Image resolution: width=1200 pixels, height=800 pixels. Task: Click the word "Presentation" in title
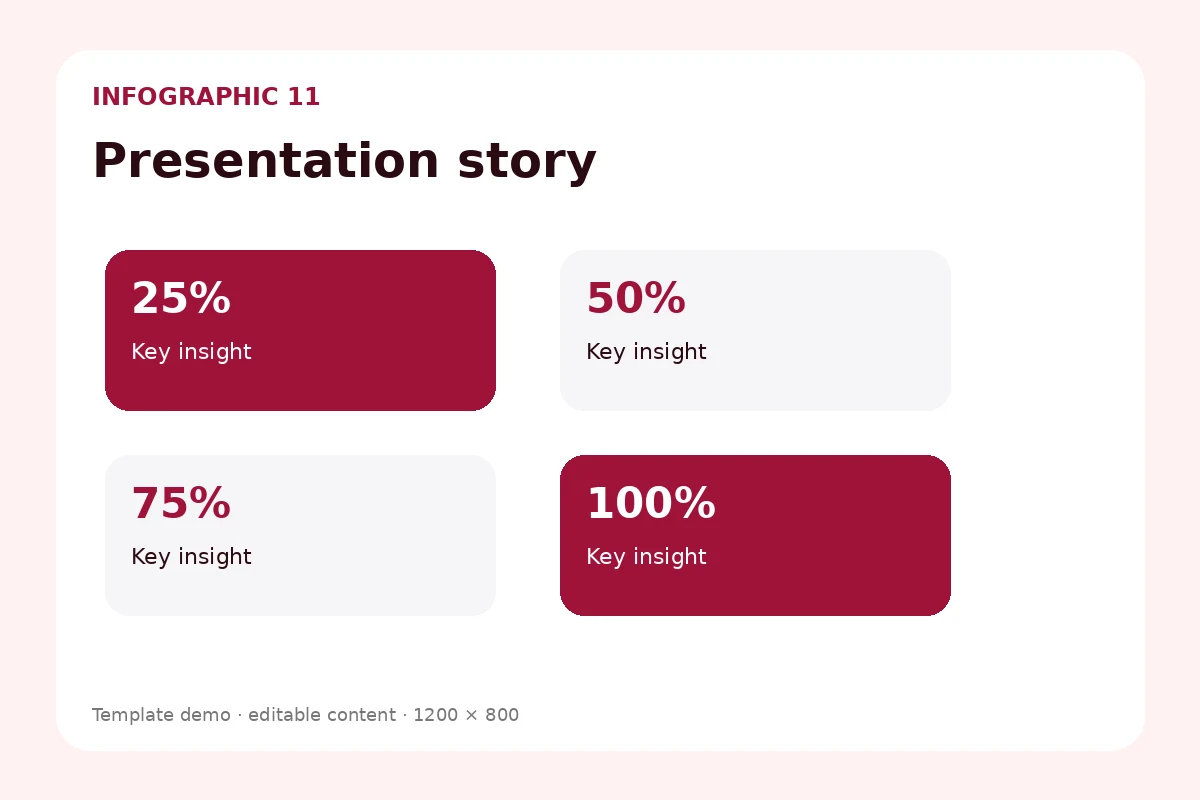[x=266, y=161]
